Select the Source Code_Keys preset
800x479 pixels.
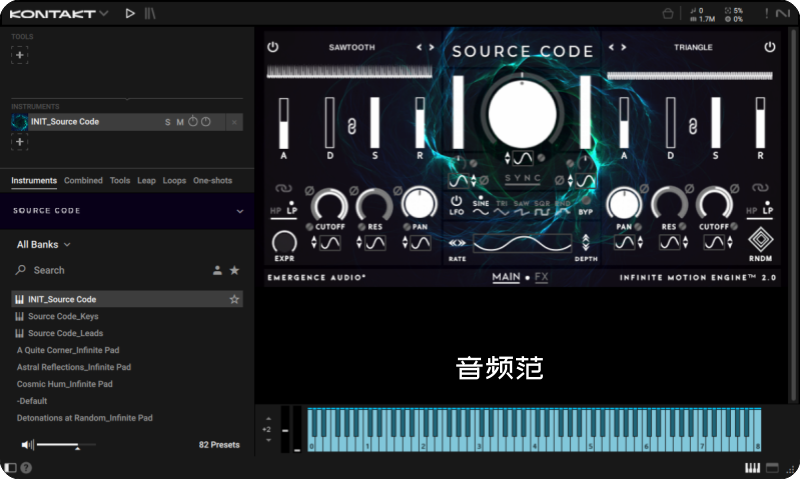[x=63, y=316]
